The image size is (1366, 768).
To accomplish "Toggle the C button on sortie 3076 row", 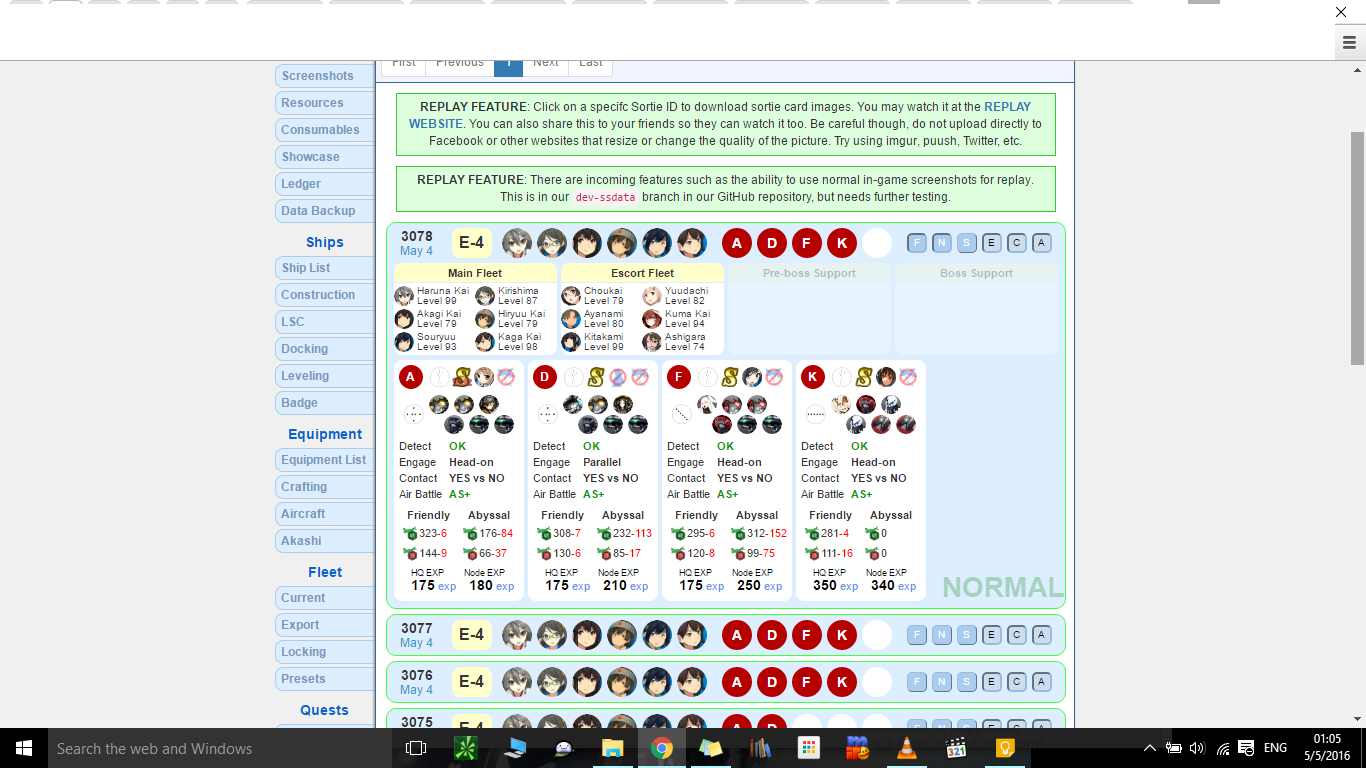I will coord(1017,682).
